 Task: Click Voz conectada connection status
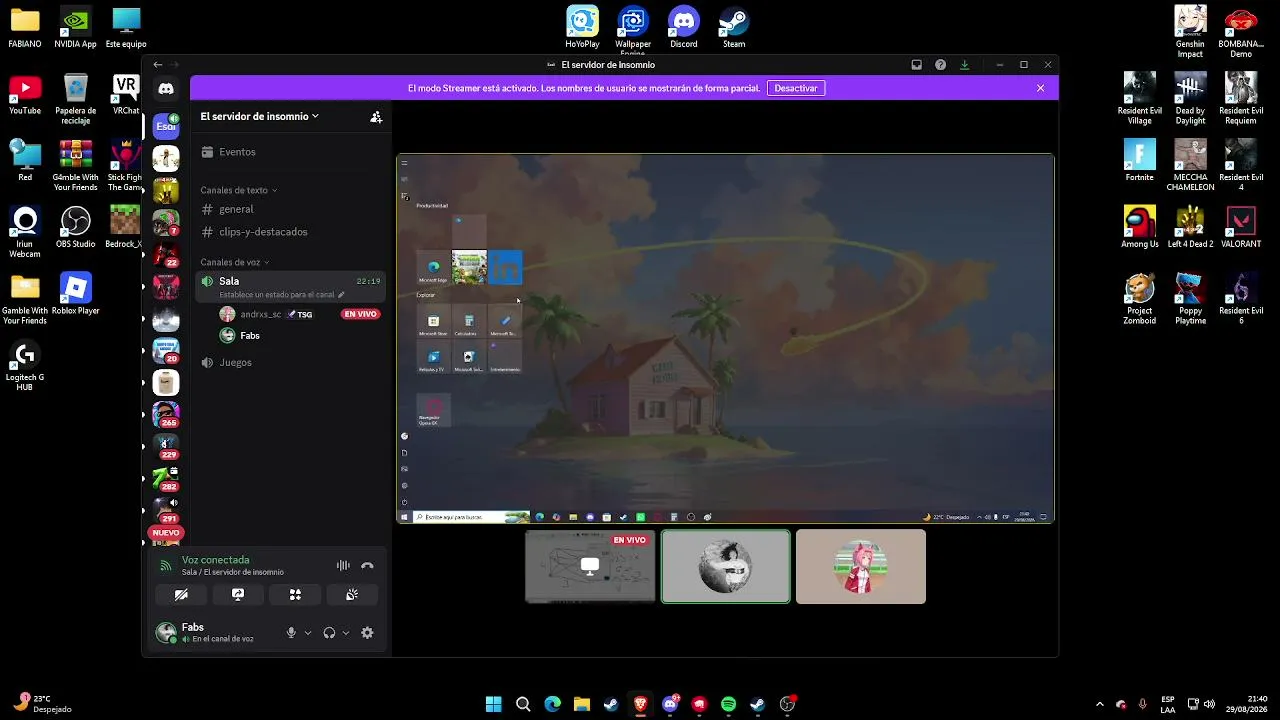(216, 560)
